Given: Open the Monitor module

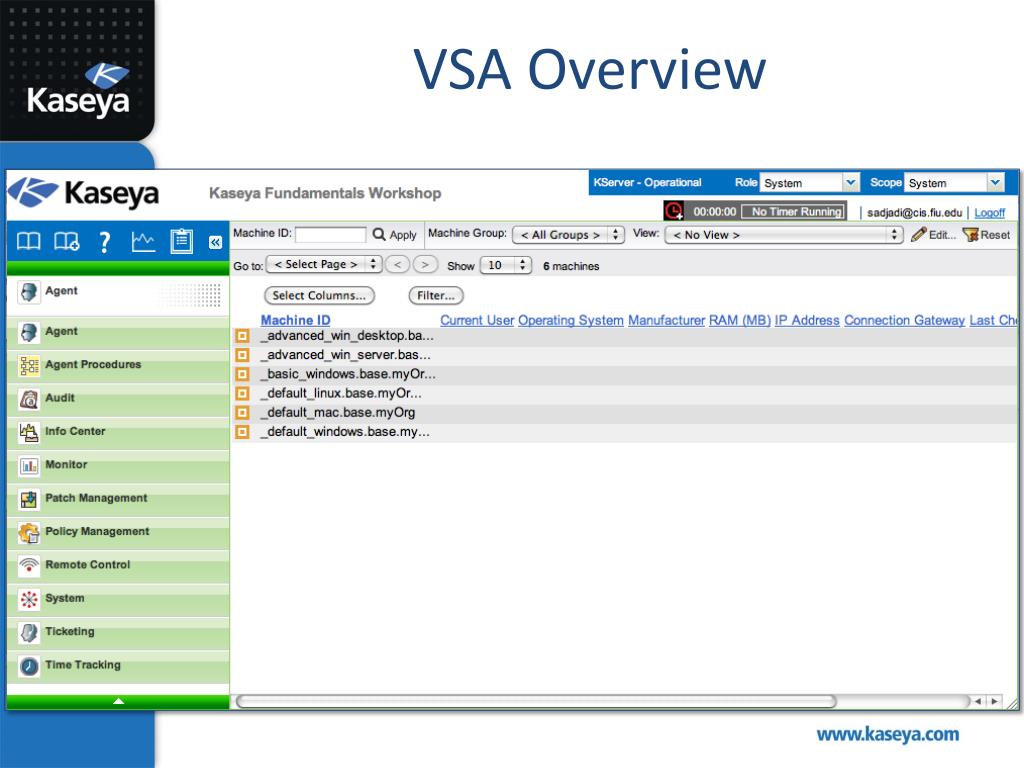Looking at the screenshot, I should coord(118,465).
